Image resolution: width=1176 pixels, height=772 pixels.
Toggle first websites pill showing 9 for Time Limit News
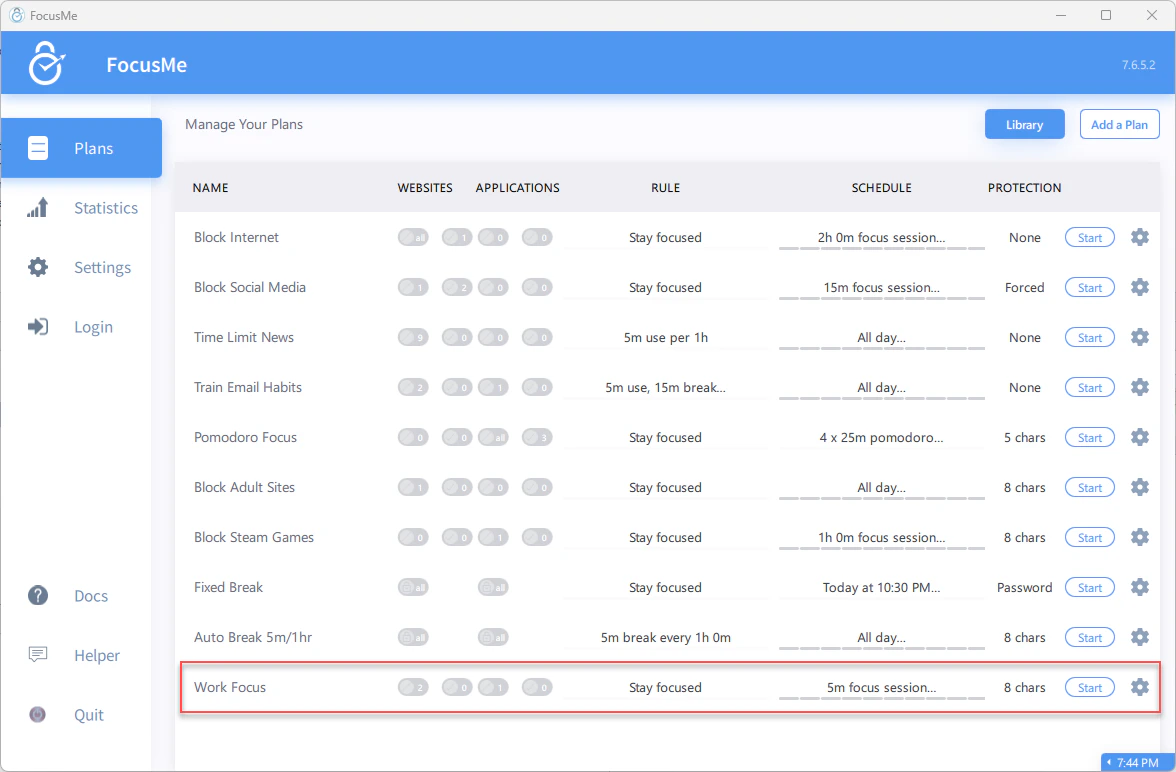coord(413,338)
